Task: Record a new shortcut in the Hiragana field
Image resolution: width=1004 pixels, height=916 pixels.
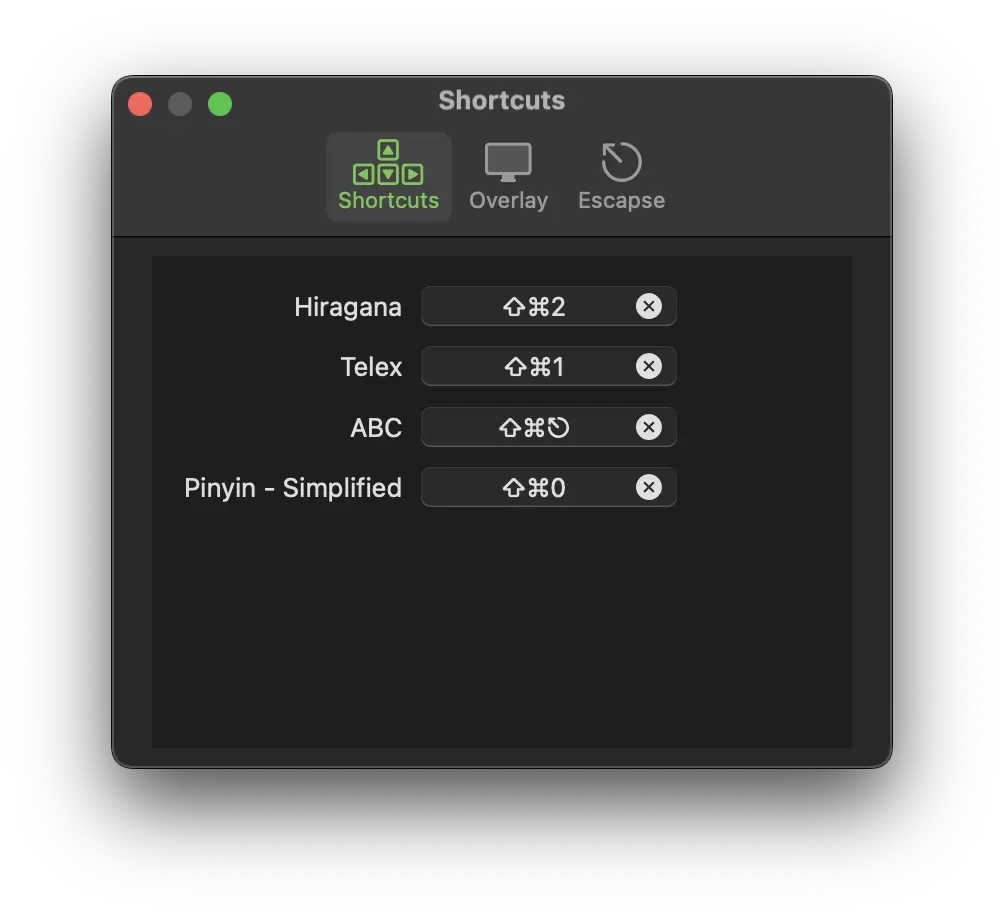Action: tap(534, 306)
